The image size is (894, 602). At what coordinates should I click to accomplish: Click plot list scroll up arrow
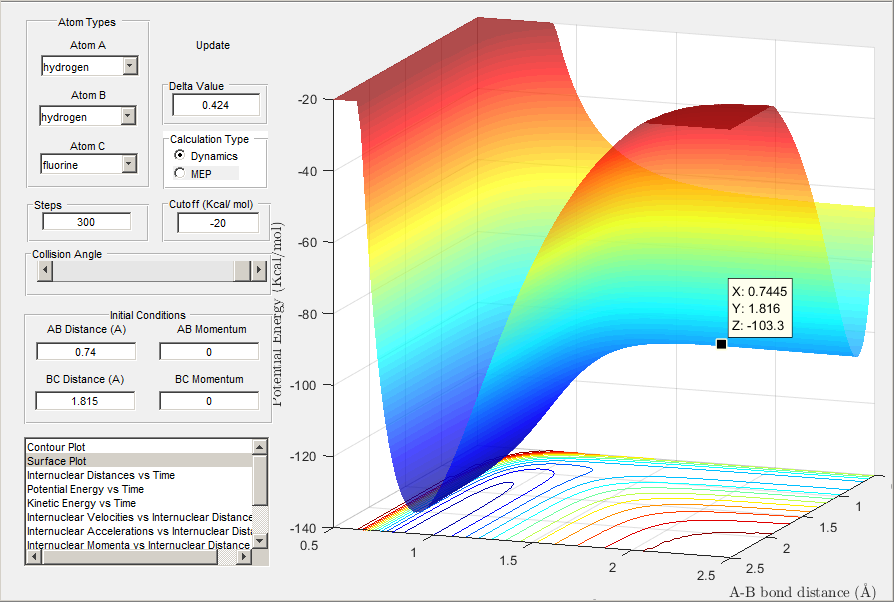[259, 447]
